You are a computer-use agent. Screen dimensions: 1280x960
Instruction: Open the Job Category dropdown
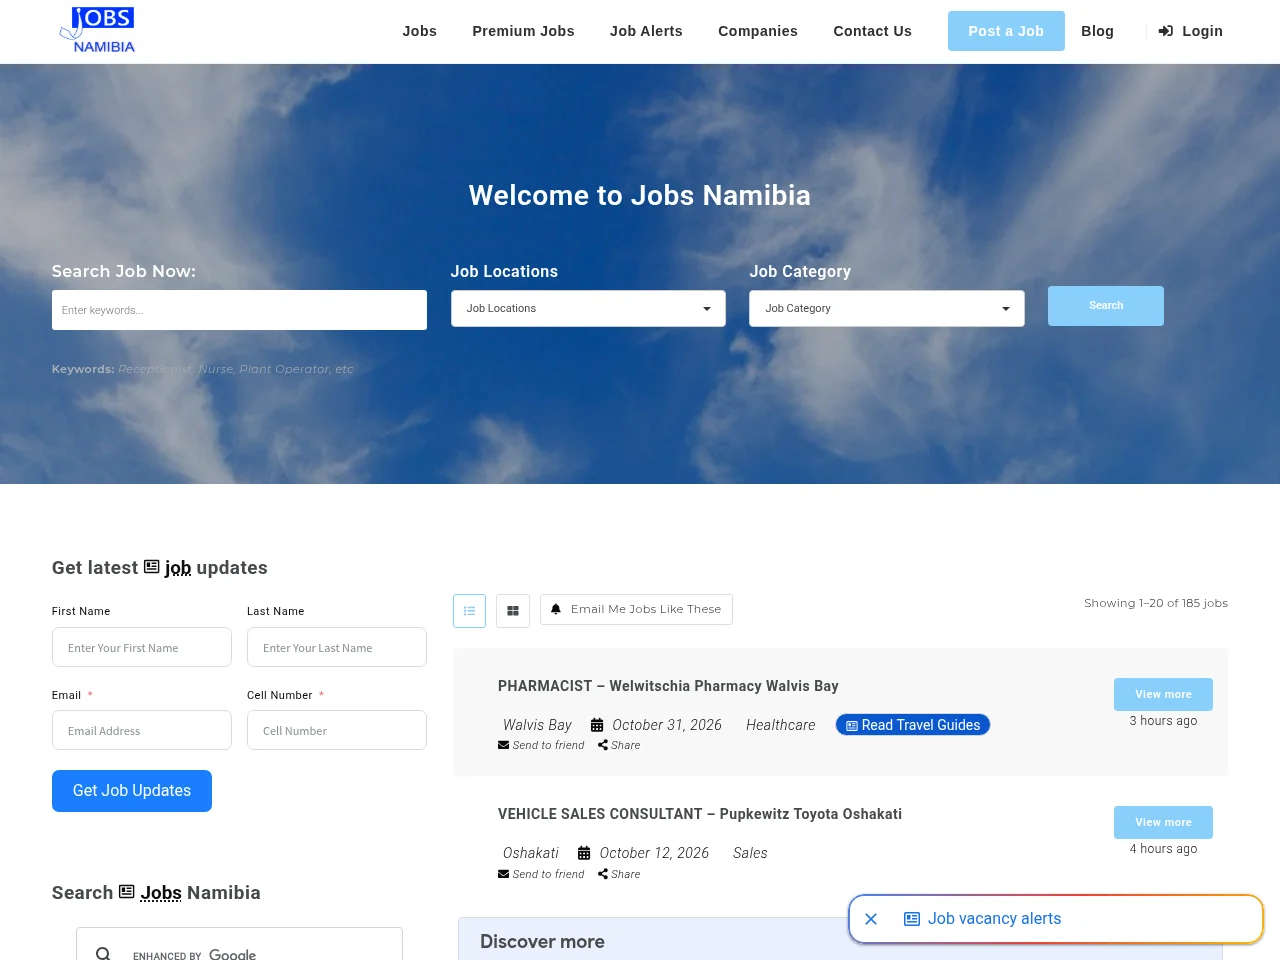click(887, 308)
